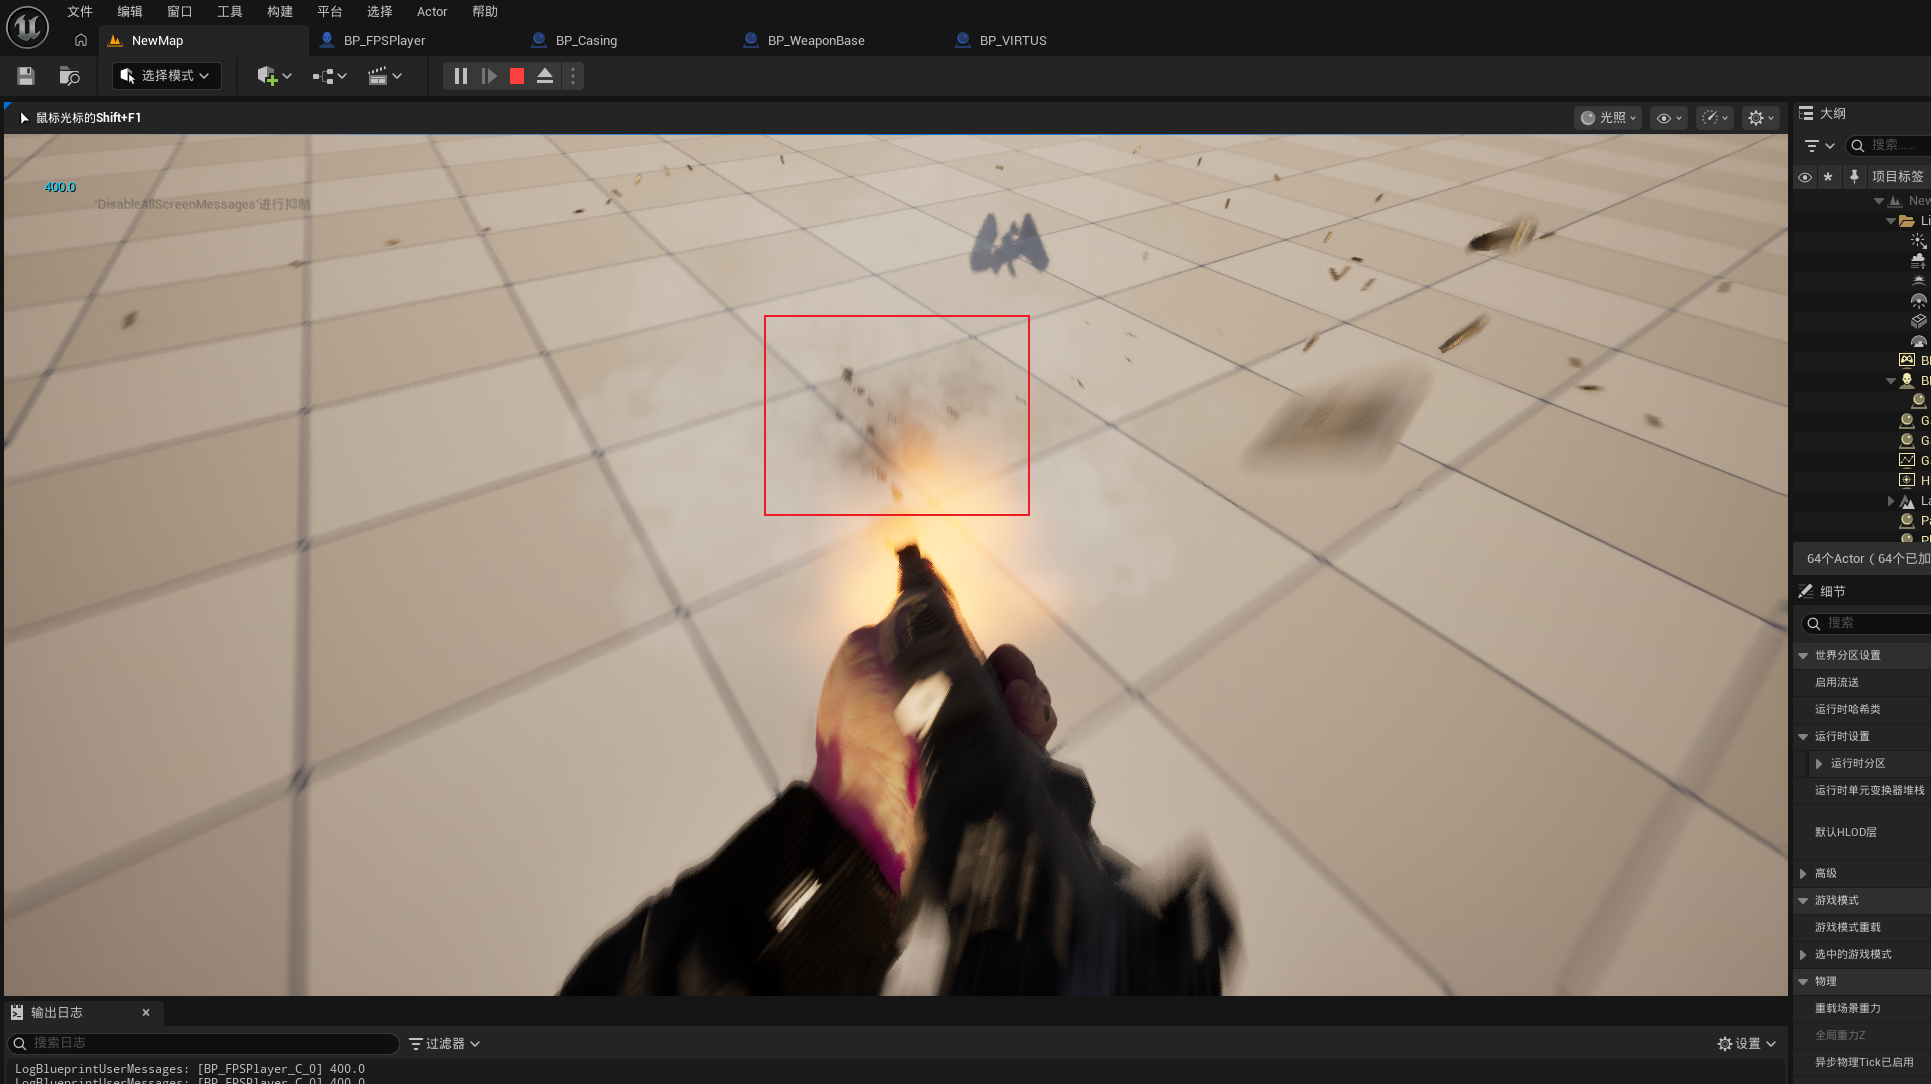
Task: Collapse the 游戏模式 section
Action: coord(1803,901)
